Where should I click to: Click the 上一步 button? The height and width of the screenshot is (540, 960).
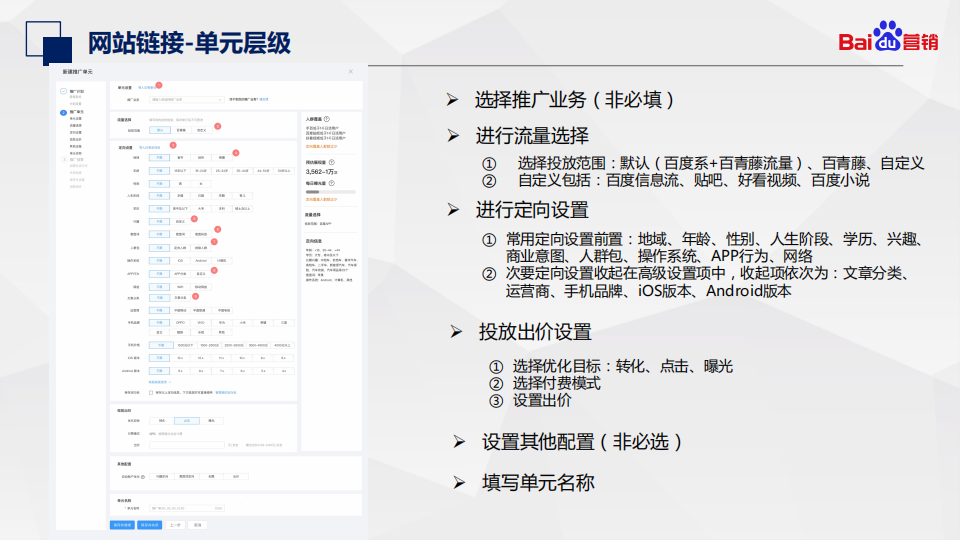click(x=175, y=525)
